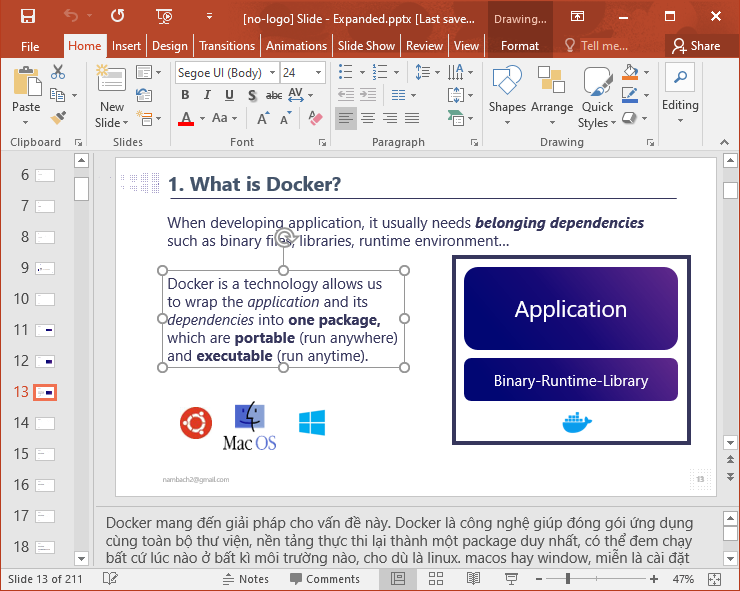Click the Copy icon in Clipboard group
740x591 pixels.
click(58, 95)
